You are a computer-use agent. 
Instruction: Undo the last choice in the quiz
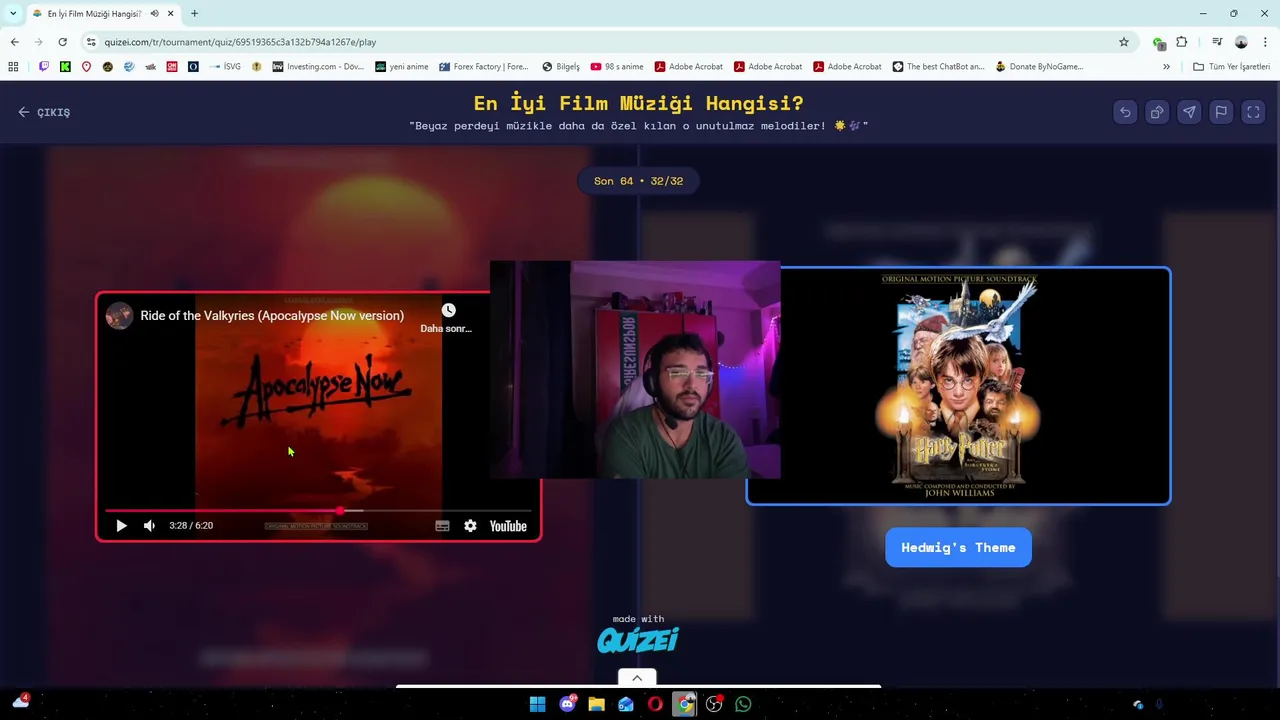tap(1125, 112)
